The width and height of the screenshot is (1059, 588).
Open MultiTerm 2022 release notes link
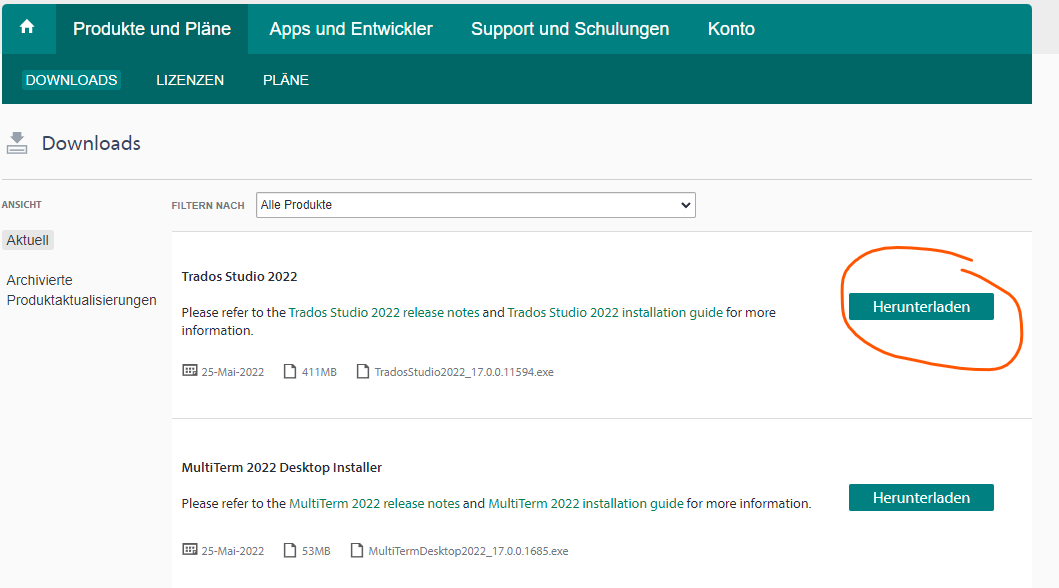click(374, 504)
